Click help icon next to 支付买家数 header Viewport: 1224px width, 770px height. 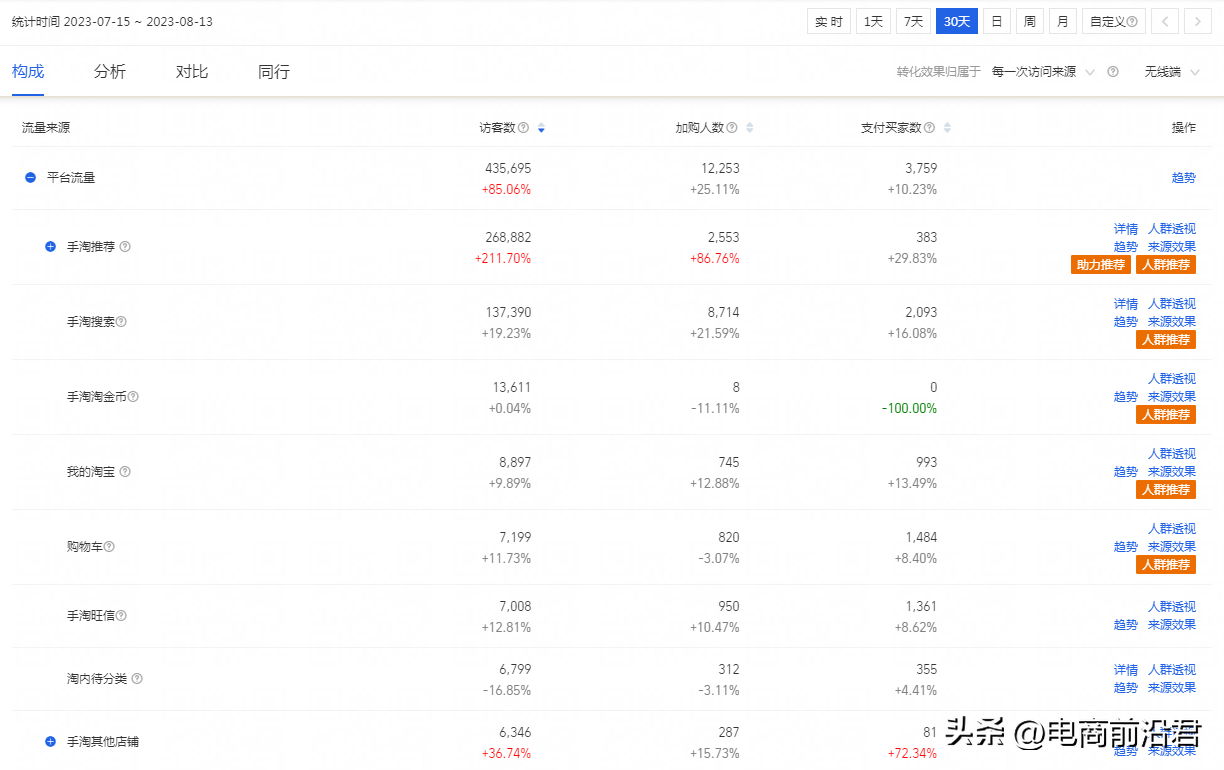(x=930, y=128)
